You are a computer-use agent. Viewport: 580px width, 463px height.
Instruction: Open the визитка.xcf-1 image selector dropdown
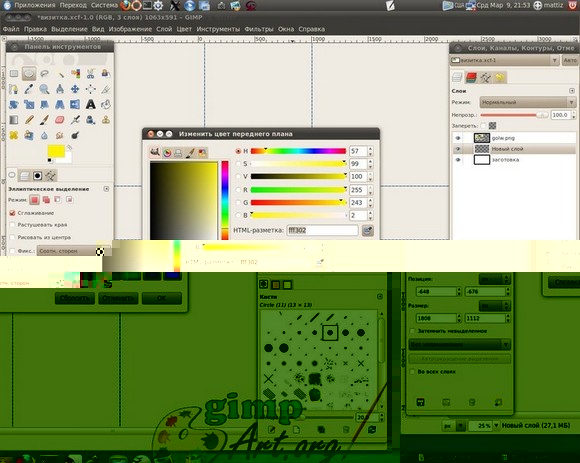[505, 60]
